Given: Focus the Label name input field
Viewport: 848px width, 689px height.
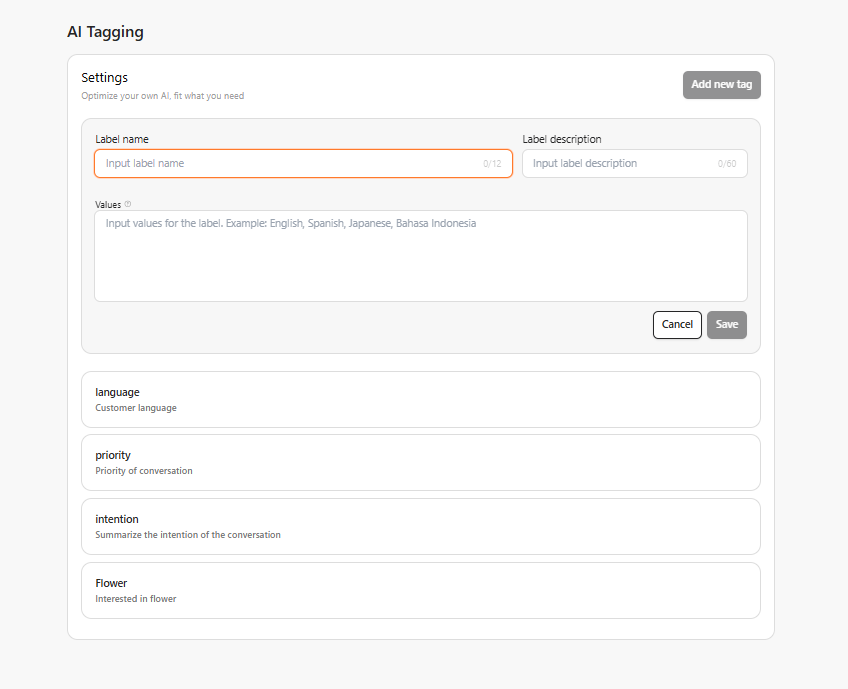Looking at the screenshot, I should coord(290,163).
